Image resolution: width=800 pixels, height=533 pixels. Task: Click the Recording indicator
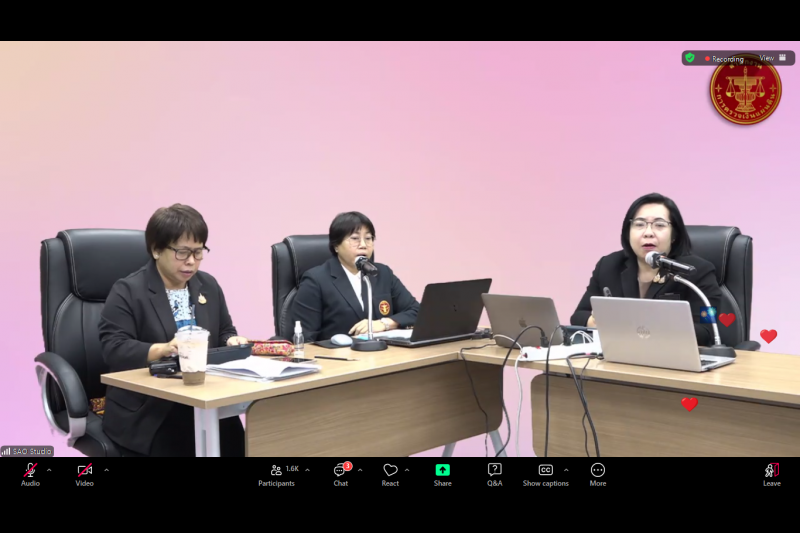pos(724,59)
